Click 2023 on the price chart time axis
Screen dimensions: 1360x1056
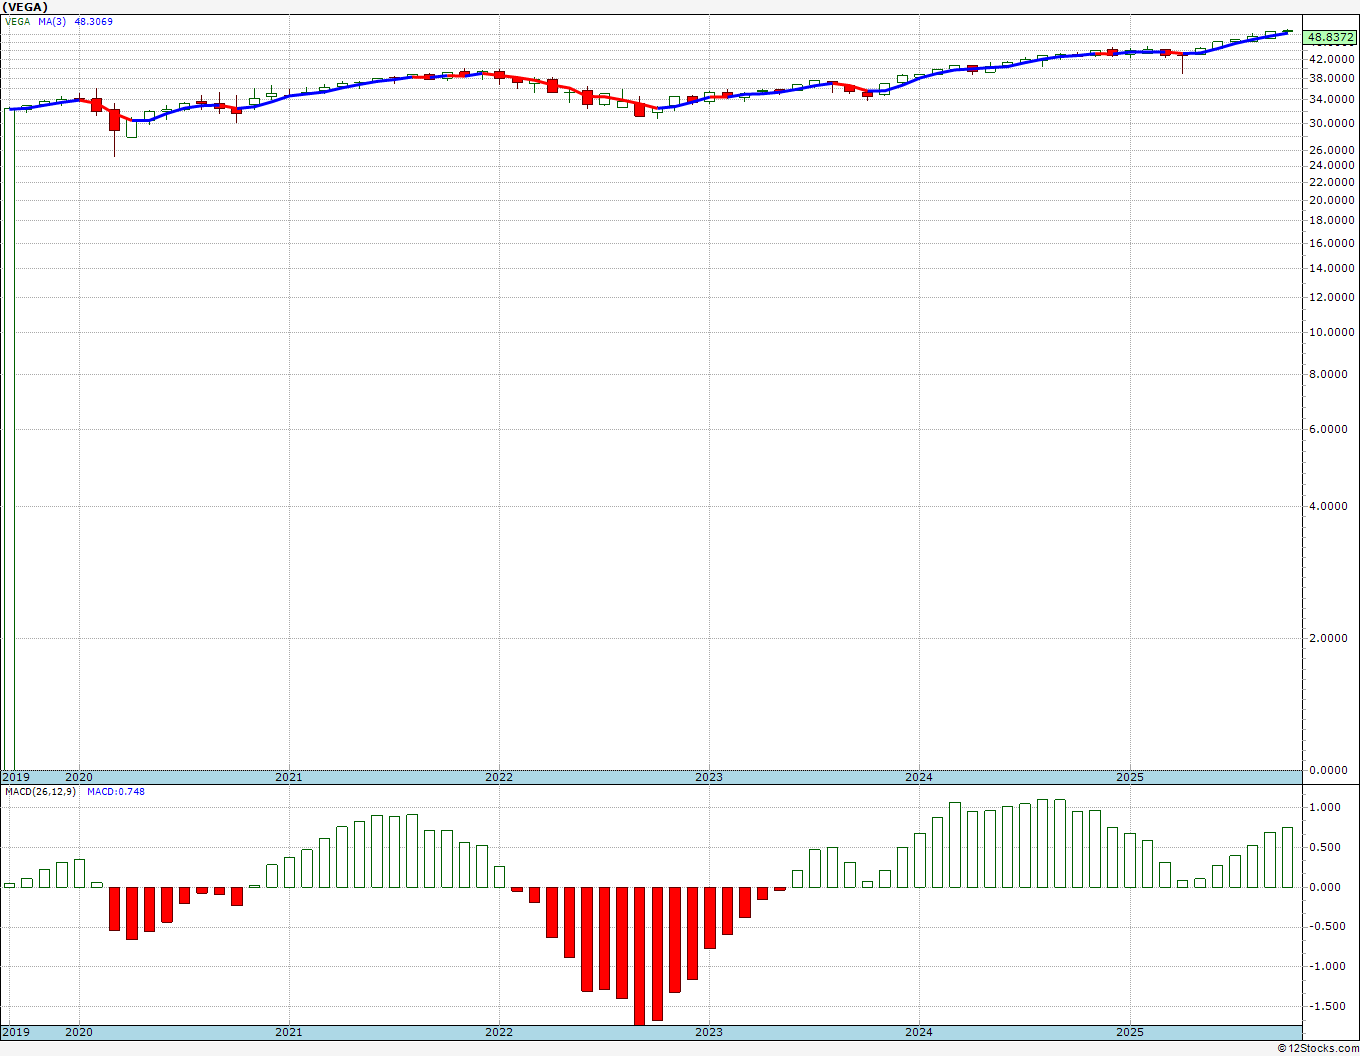coord(708,777)
